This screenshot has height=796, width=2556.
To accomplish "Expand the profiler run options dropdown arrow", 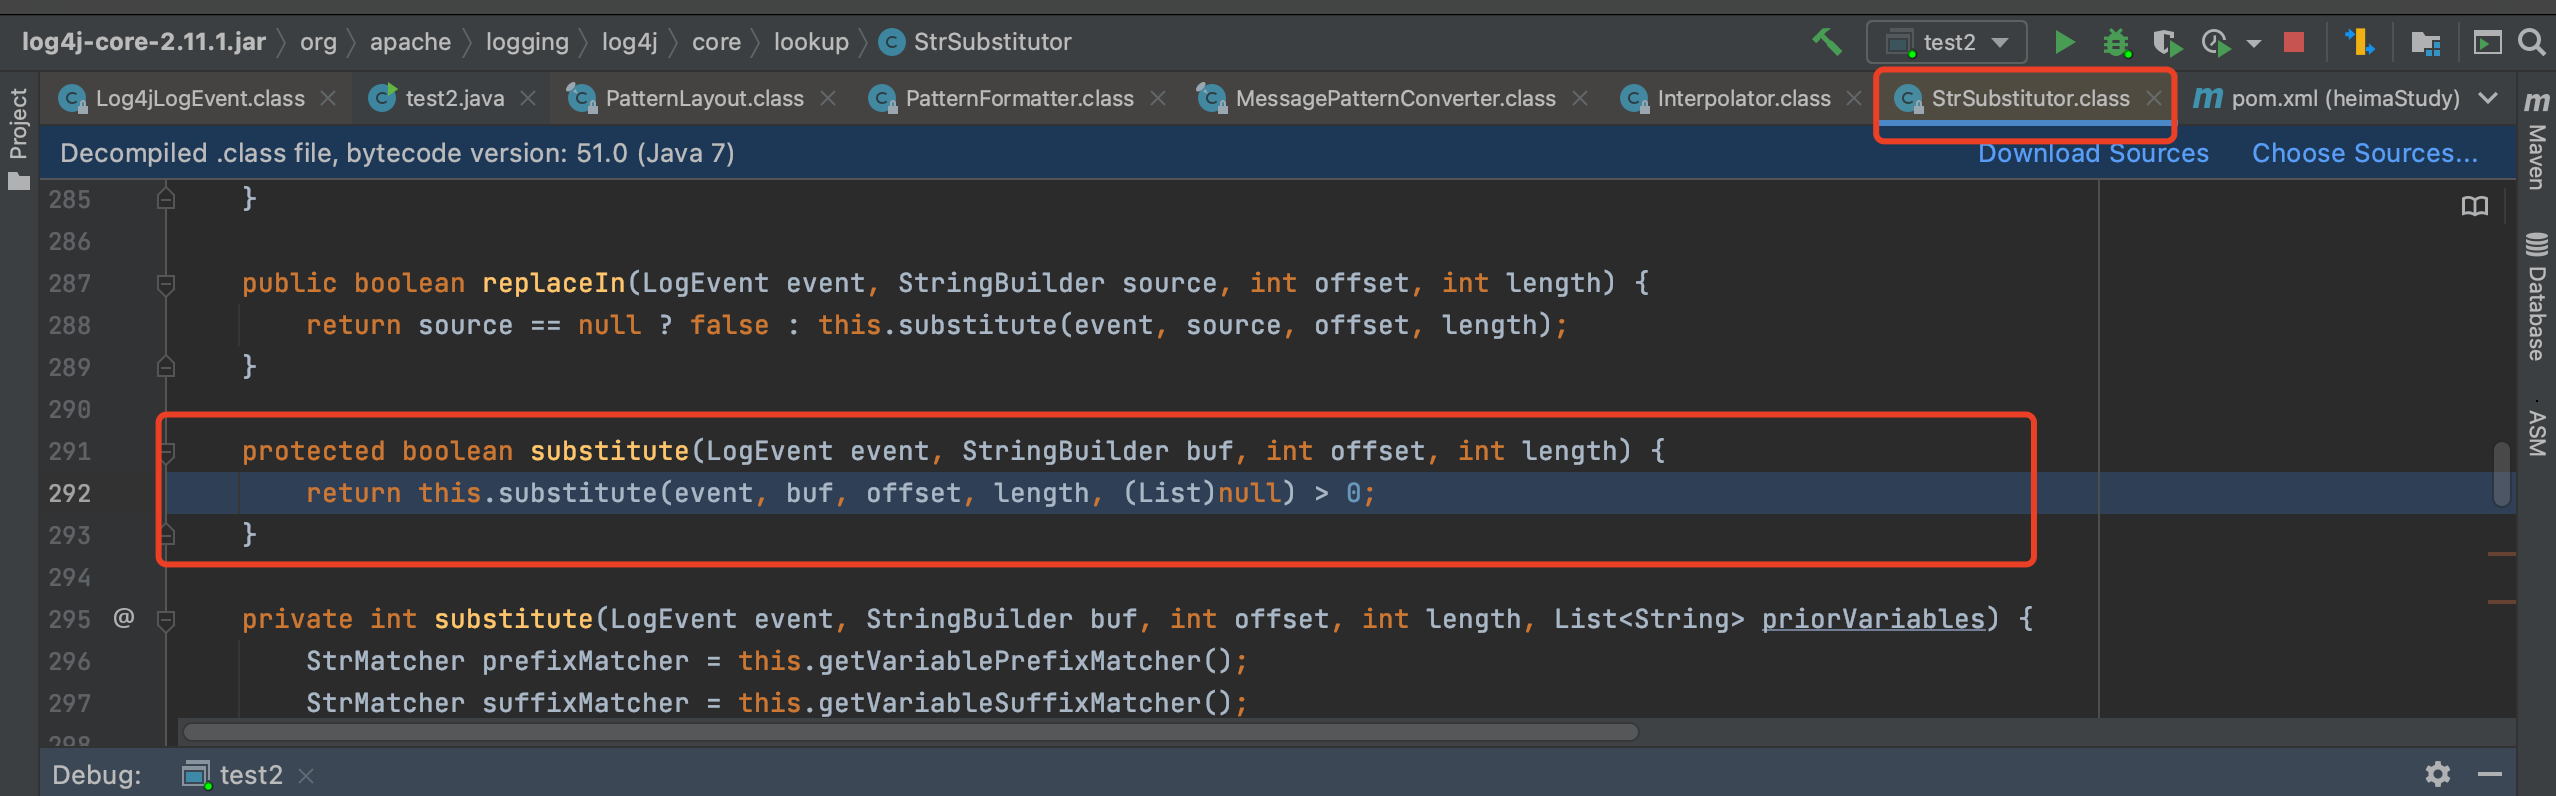I will 2254,43.
